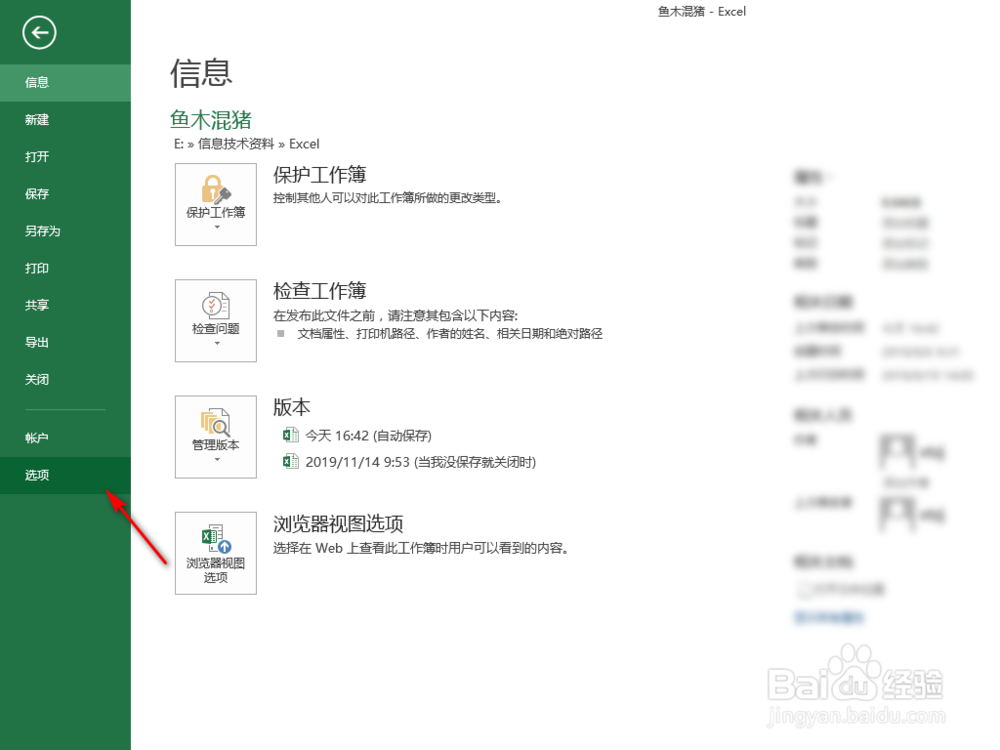The width and height of the screenshot is (1000, 750).
Task: Open 选项 in the sidebar
Action: pos(65,475)
